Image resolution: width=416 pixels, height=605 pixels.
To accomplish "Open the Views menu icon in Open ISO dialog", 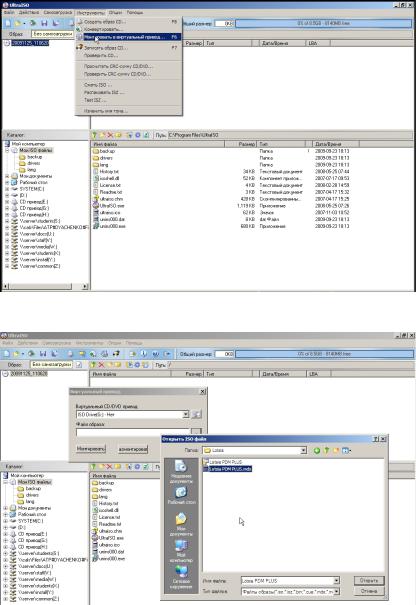I will point(346,450).
